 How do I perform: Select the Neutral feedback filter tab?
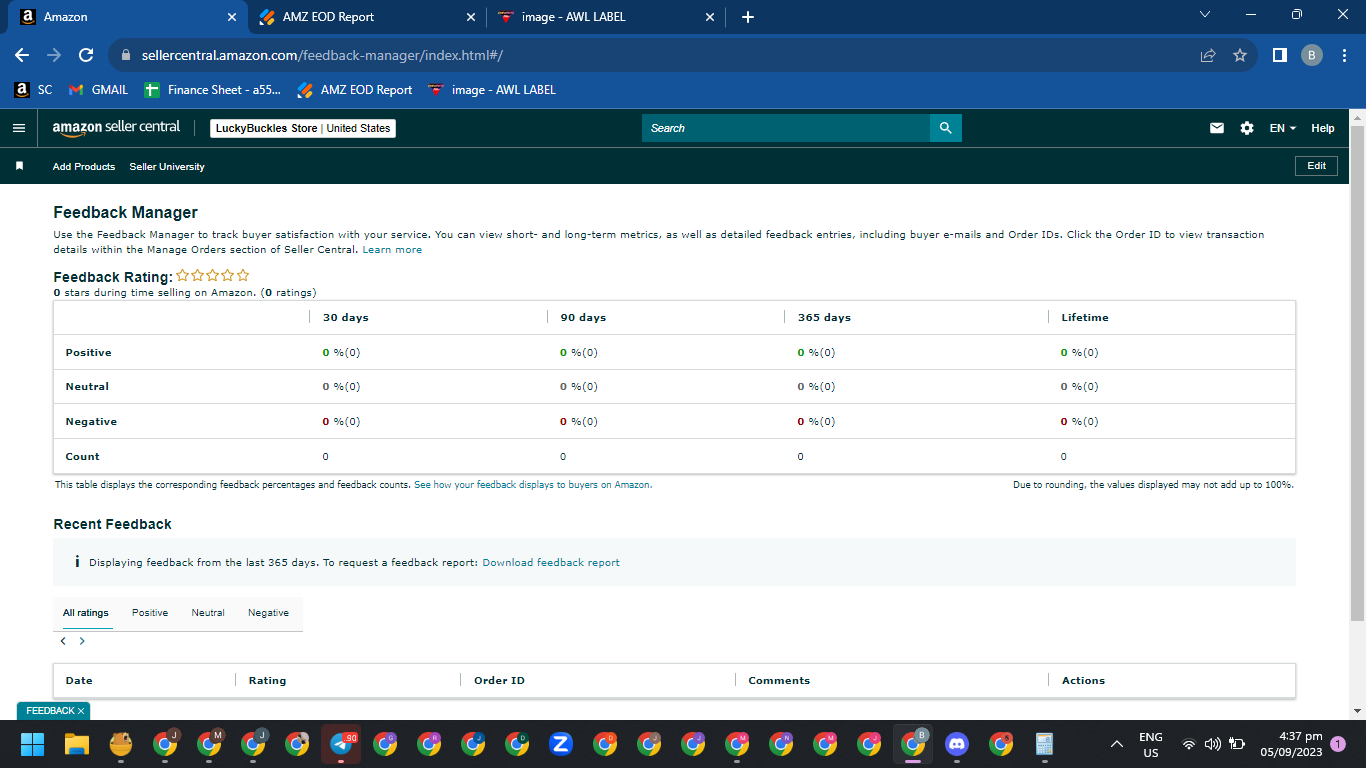click(208, 613)
